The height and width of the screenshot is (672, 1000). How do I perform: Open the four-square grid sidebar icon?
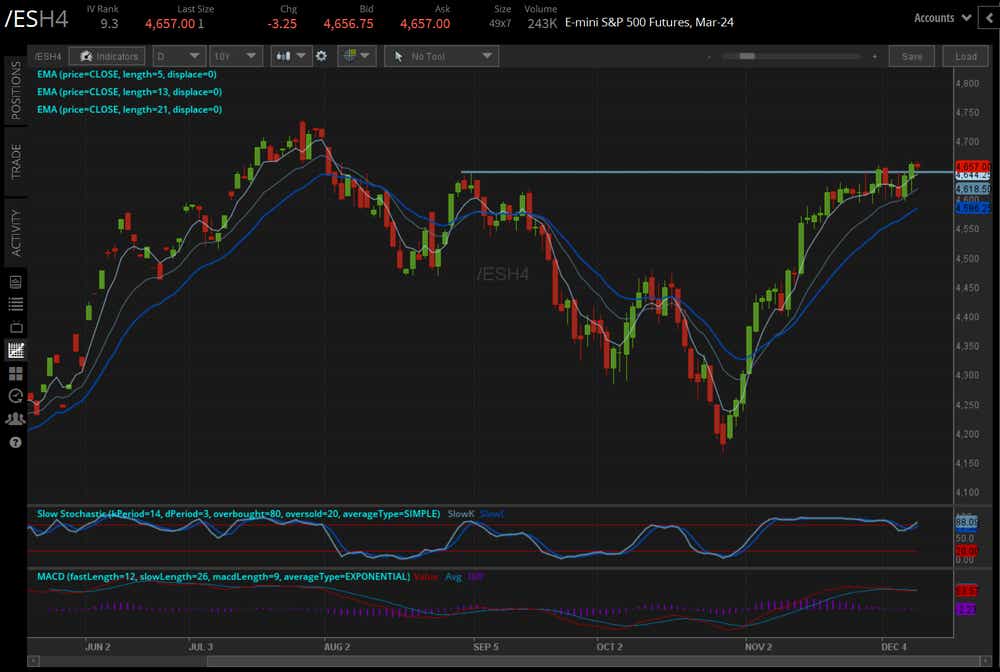click(16, 373)
